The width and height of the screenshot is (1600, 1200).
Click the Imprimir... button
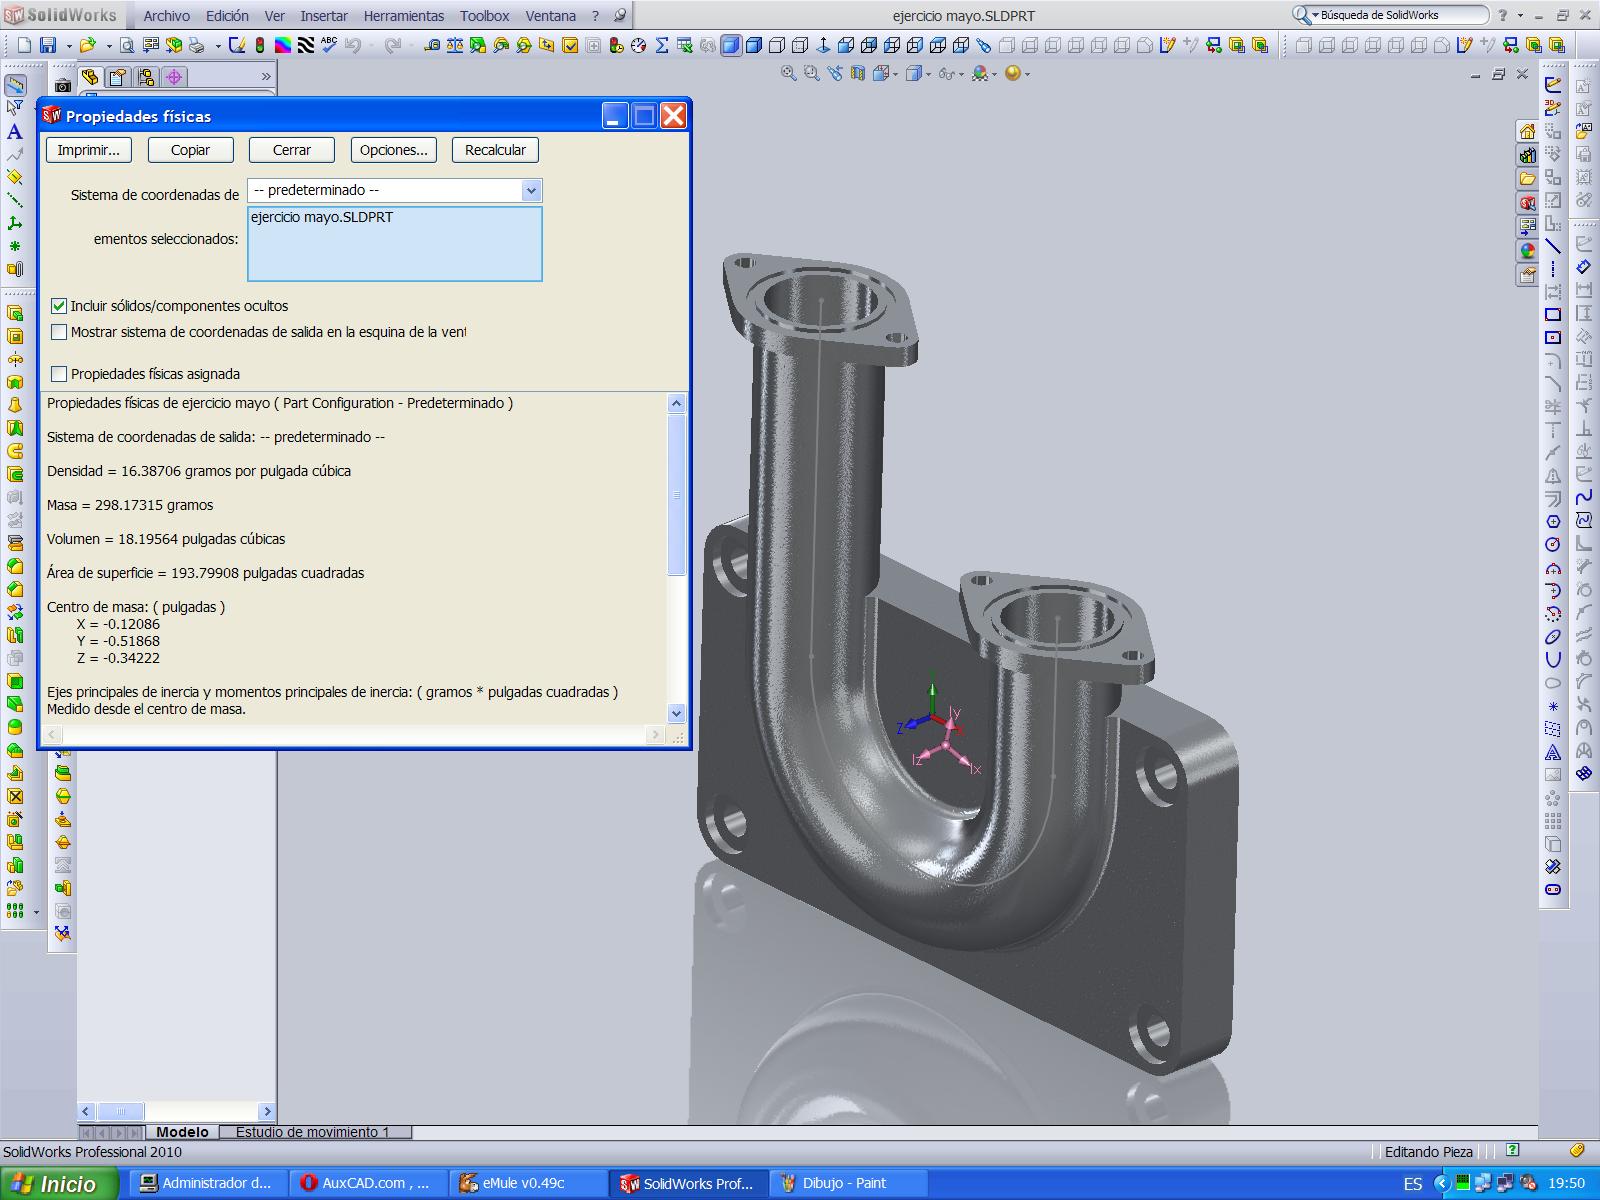(89, 150)
